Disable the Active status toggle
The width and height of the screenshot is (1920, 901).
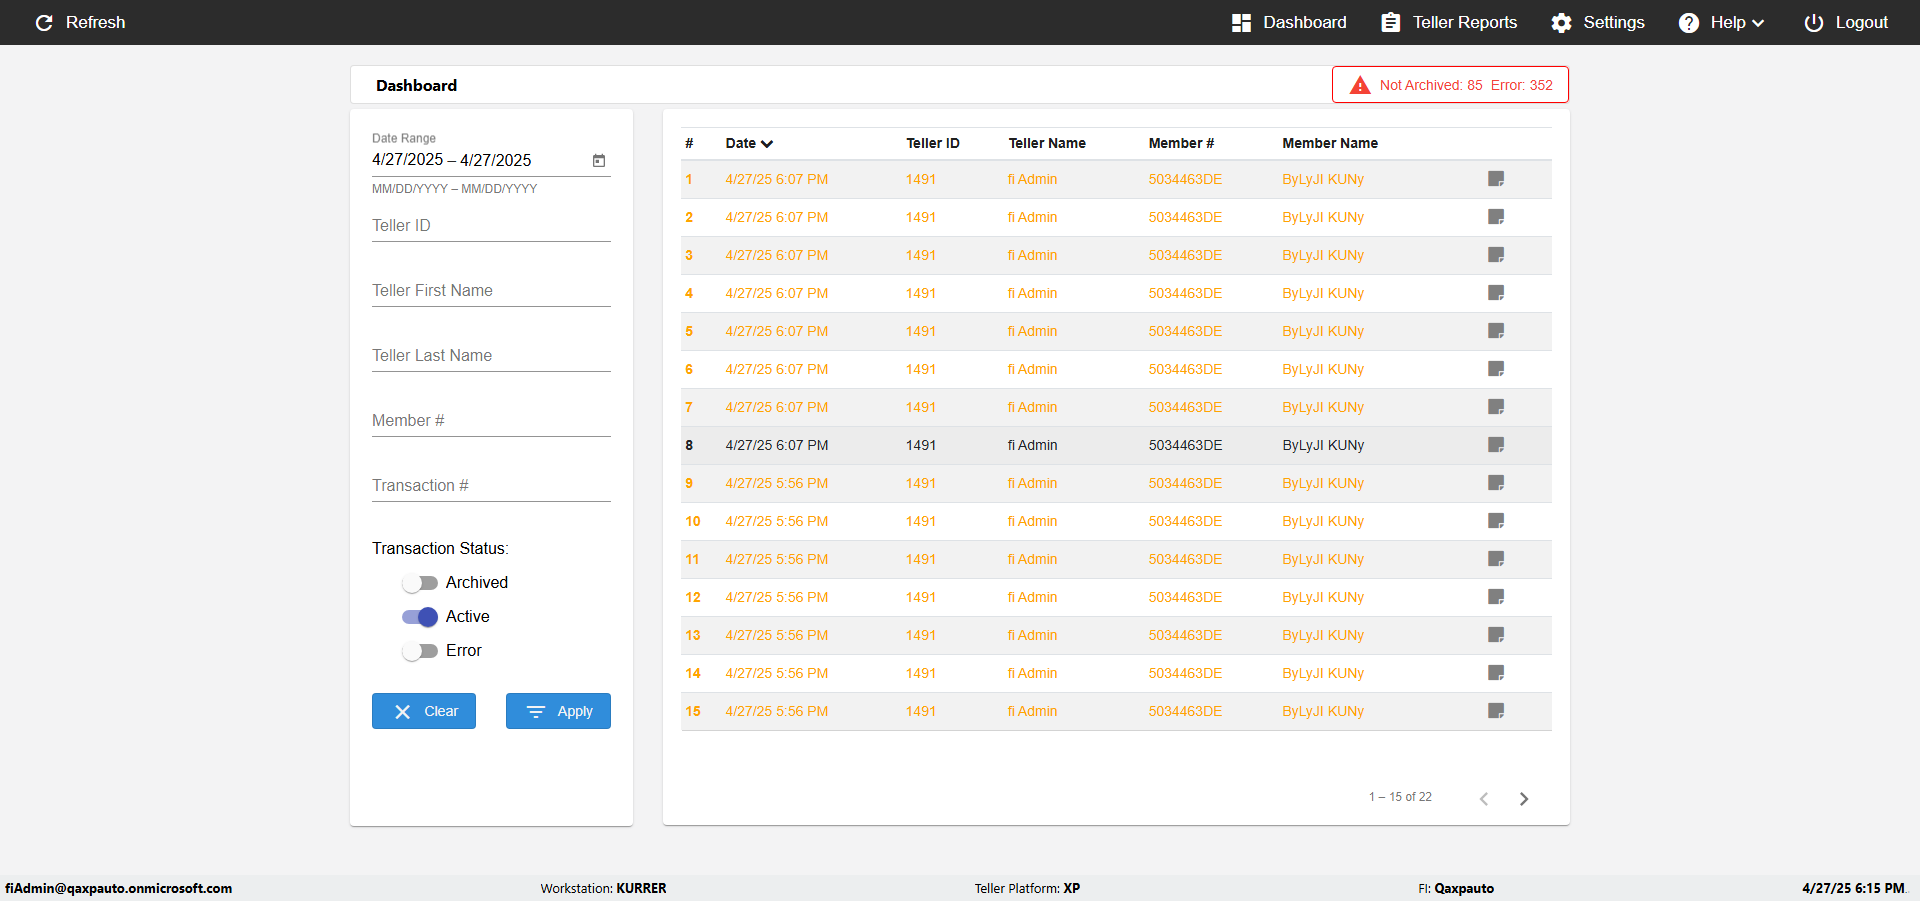(x=420, y=617)
